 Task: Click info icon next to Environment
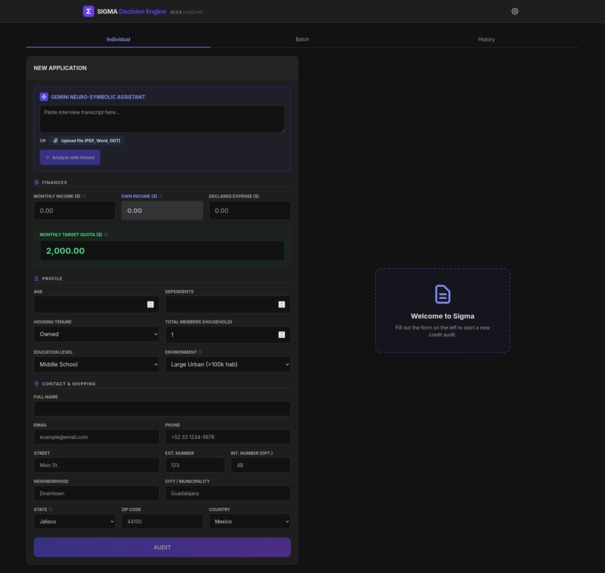point(200,352)
